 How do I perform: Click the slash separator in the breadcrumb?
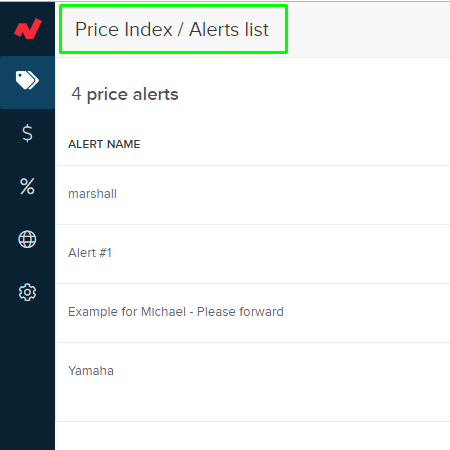click(180, 29)
